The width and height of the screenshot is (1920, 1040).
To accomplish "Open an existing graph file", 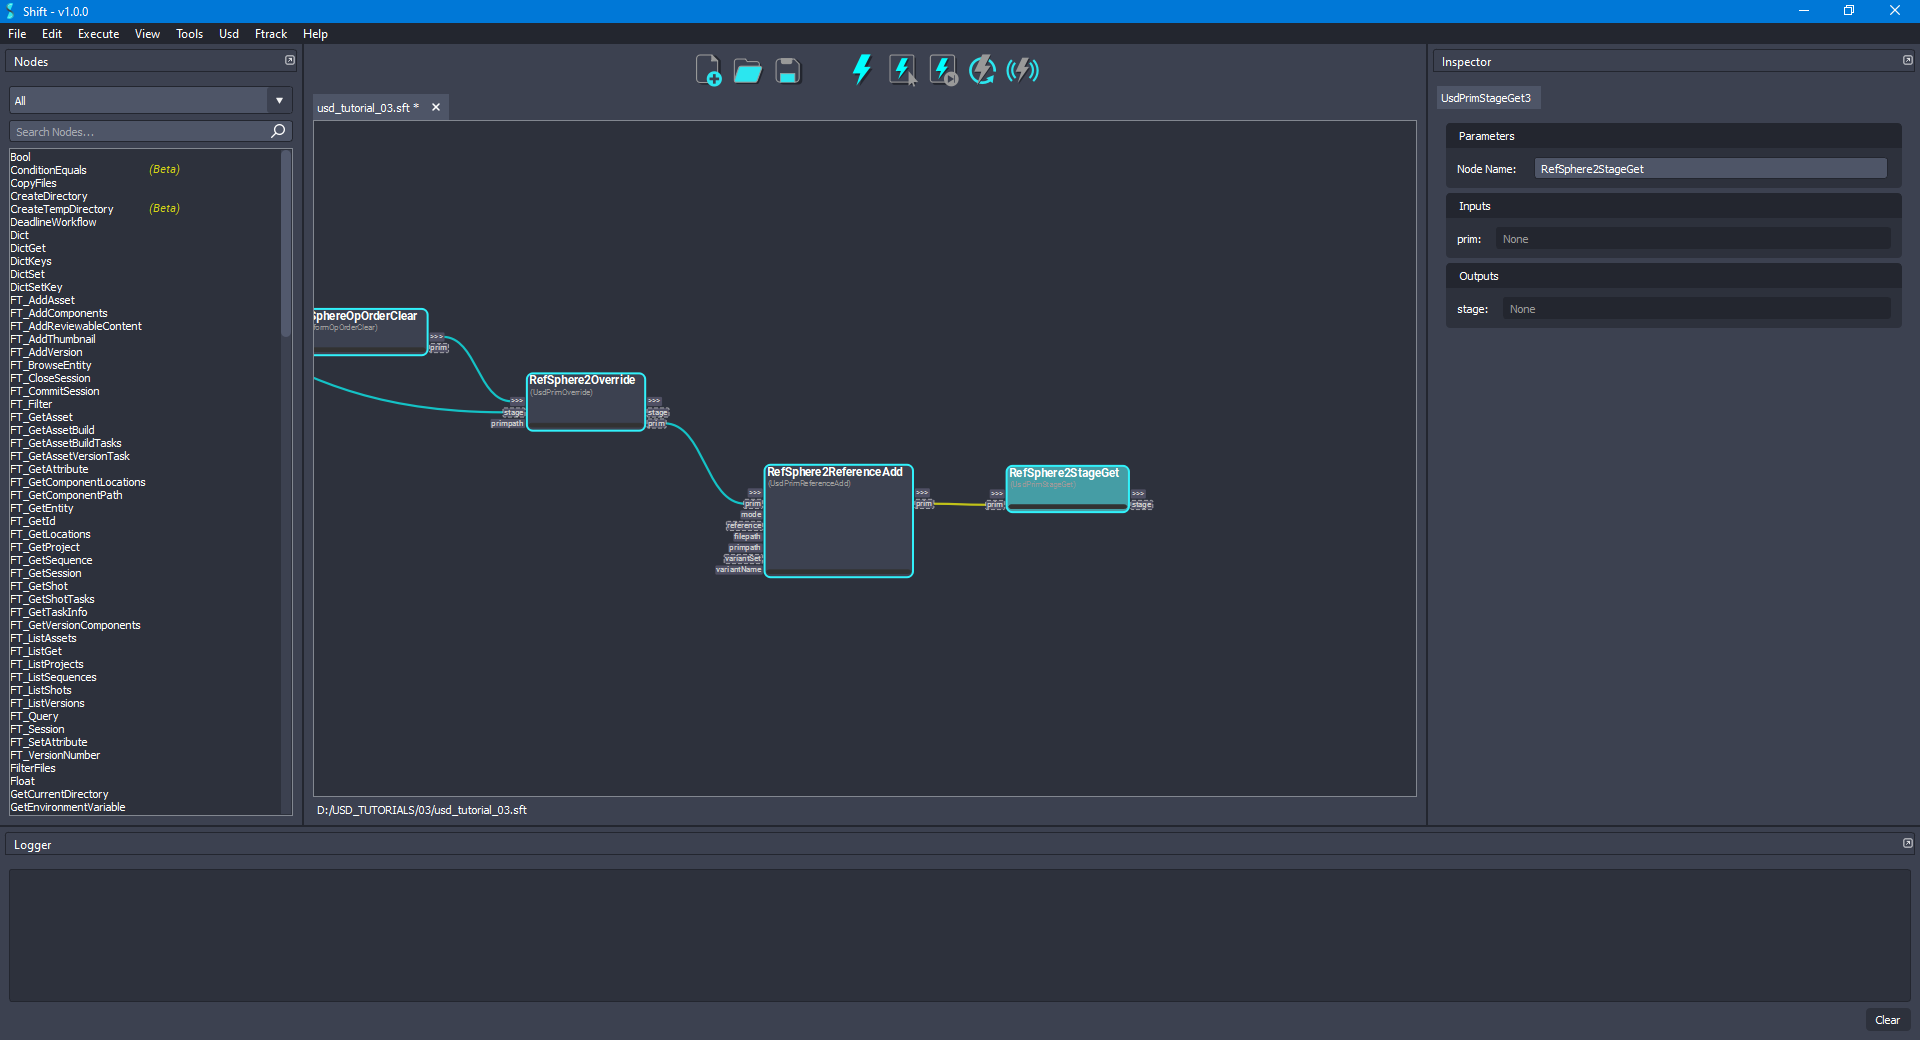I will click(747, 70).
